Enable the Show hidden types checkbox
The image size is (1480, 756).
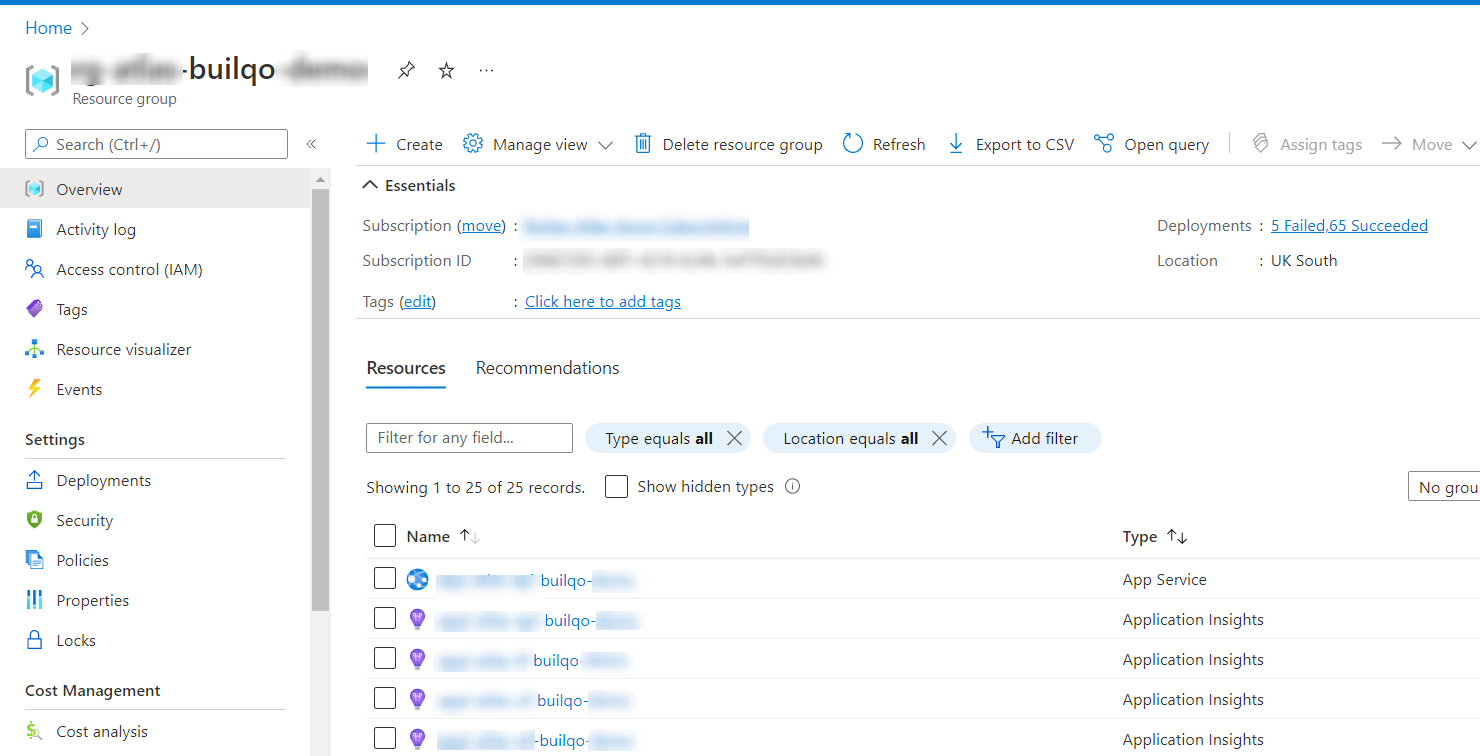(617, 487)
